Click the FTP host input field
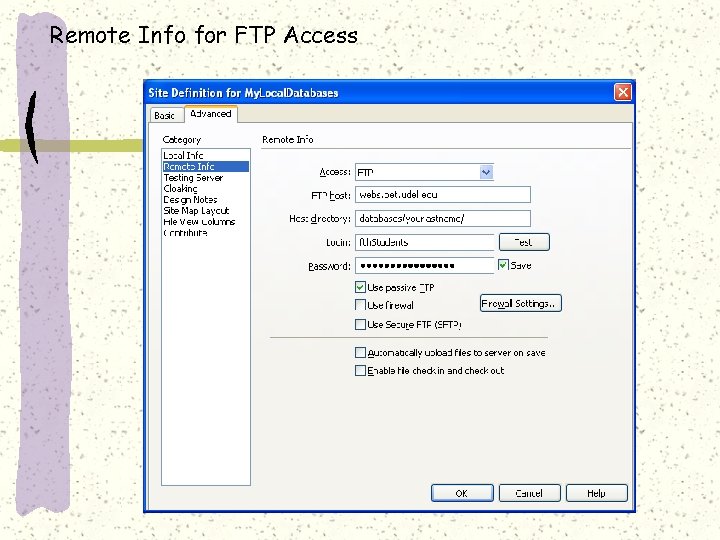The width and height of the screenshot is (720, 540). [x=443, y=195]
